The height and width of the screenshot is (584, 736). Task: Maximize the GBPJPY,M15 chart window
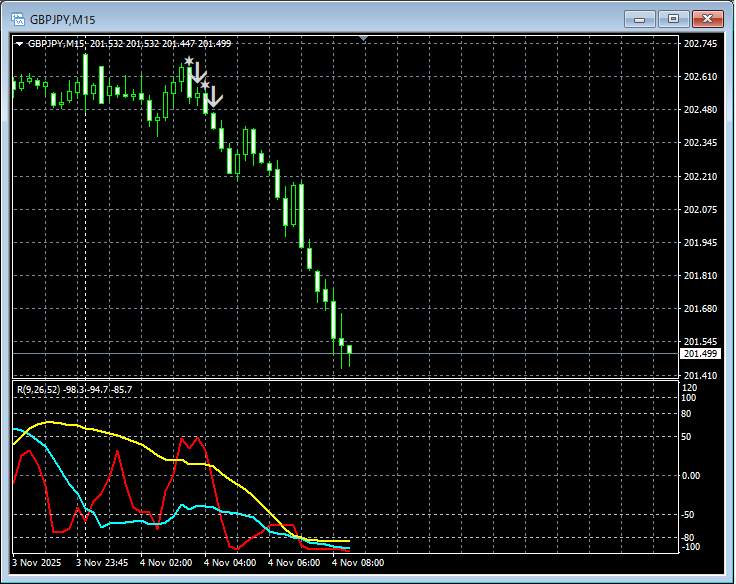coord(673,18)
